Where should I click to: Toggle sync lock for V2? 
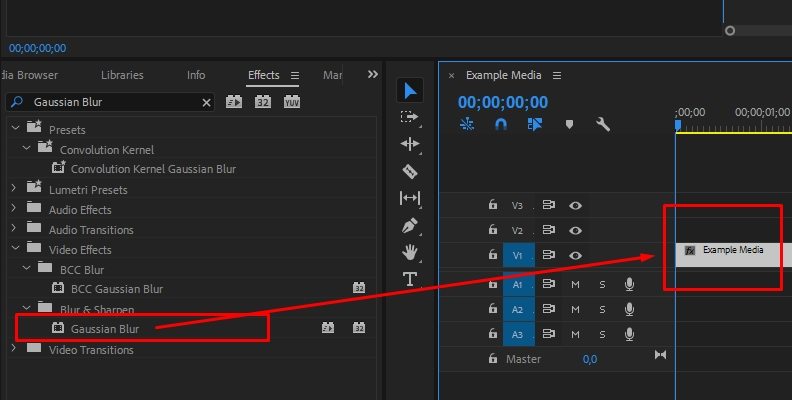click(549, 230)
